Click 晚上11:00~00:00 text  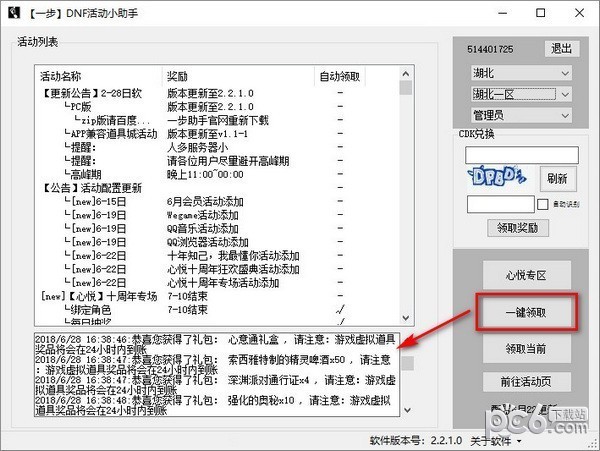click(205, 174)
